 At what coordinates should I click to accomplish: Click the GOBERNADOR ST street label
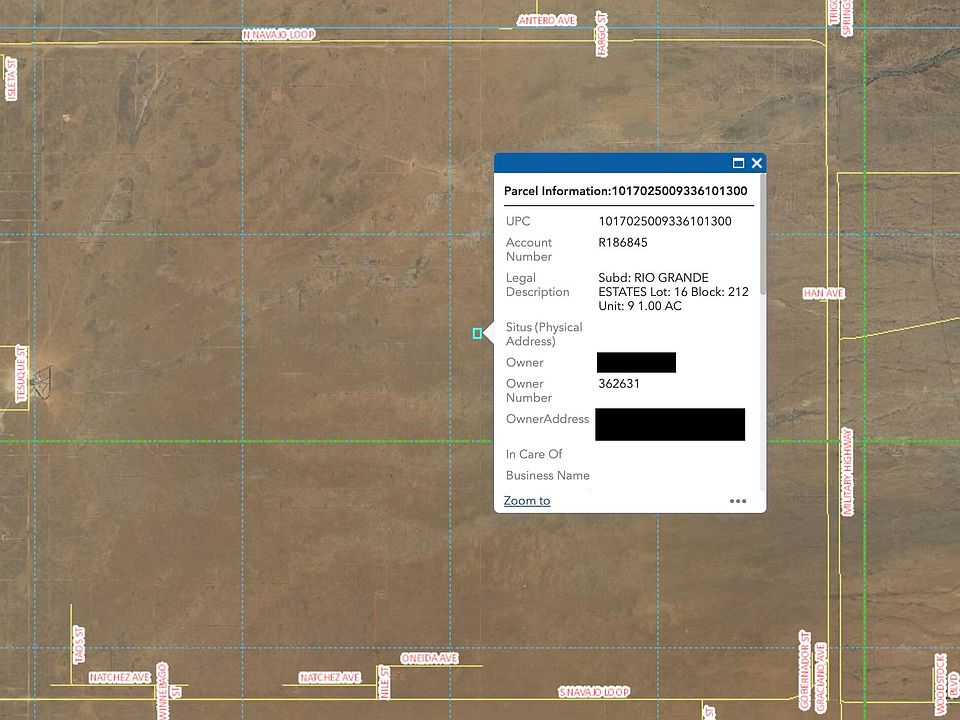click(x=804, y=670)
